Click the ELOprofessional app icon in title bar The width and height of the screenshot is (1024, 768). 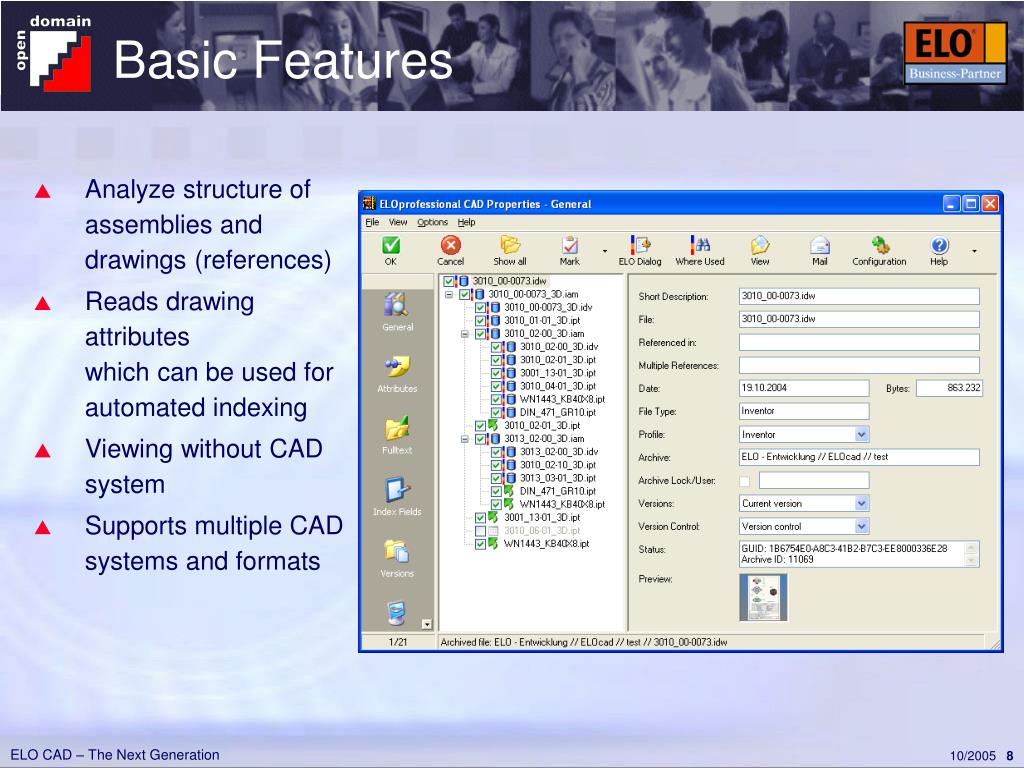(369, 204)
